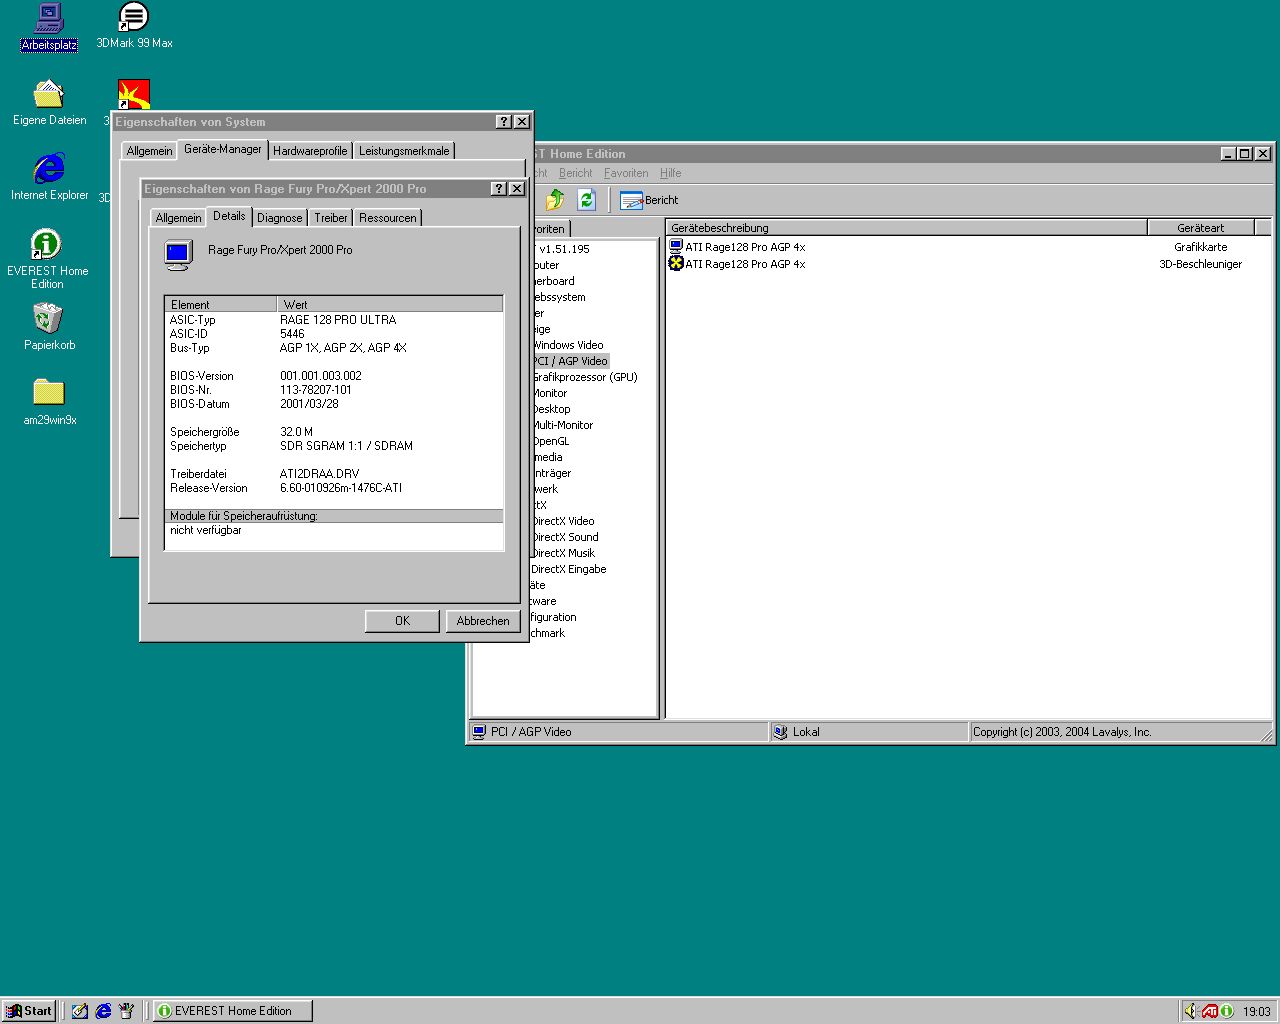Select the ATI Rage128 Pro Grafikkarte row icon
This screenshot has height=1024, width=1280.
[676, 247]
